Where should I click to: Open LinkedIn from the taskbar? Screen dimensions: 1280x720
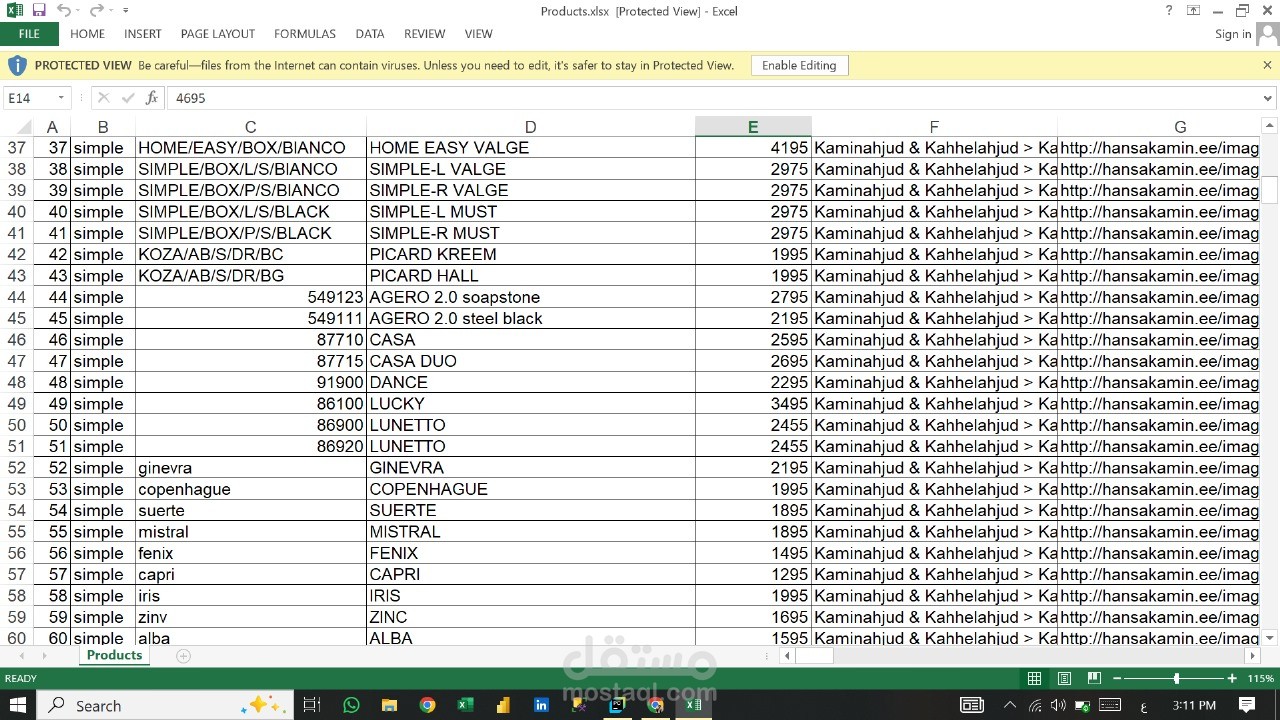coord(541,705)
